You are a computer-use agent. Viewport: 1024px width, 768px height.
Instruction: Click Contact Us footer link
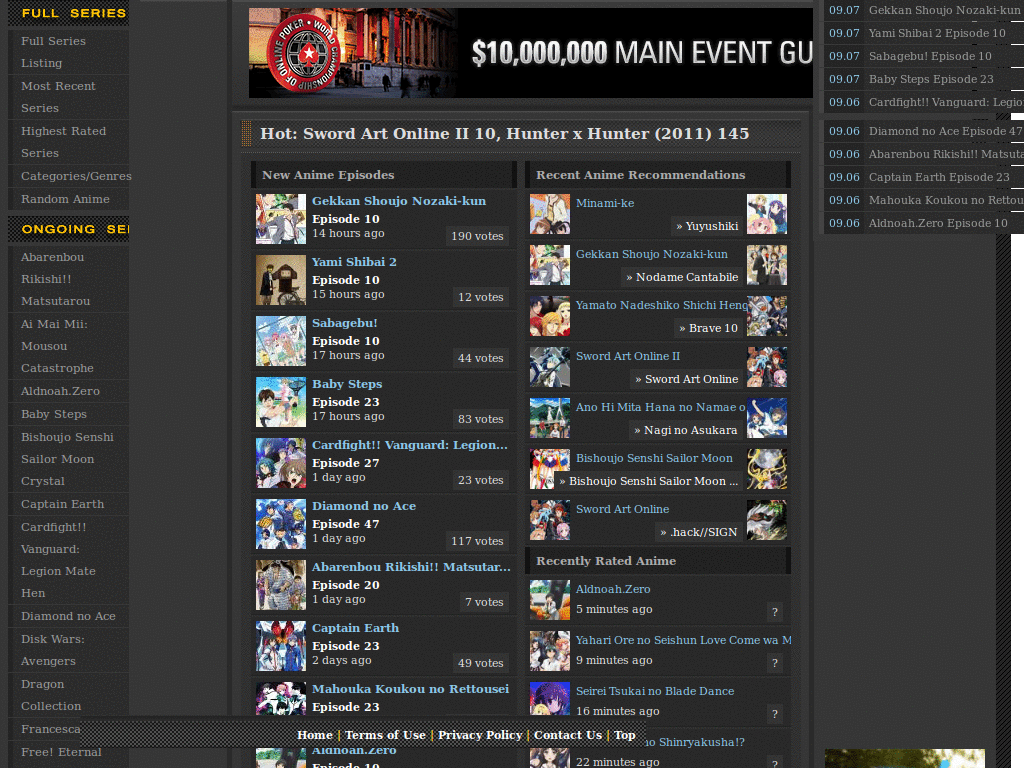568,735
